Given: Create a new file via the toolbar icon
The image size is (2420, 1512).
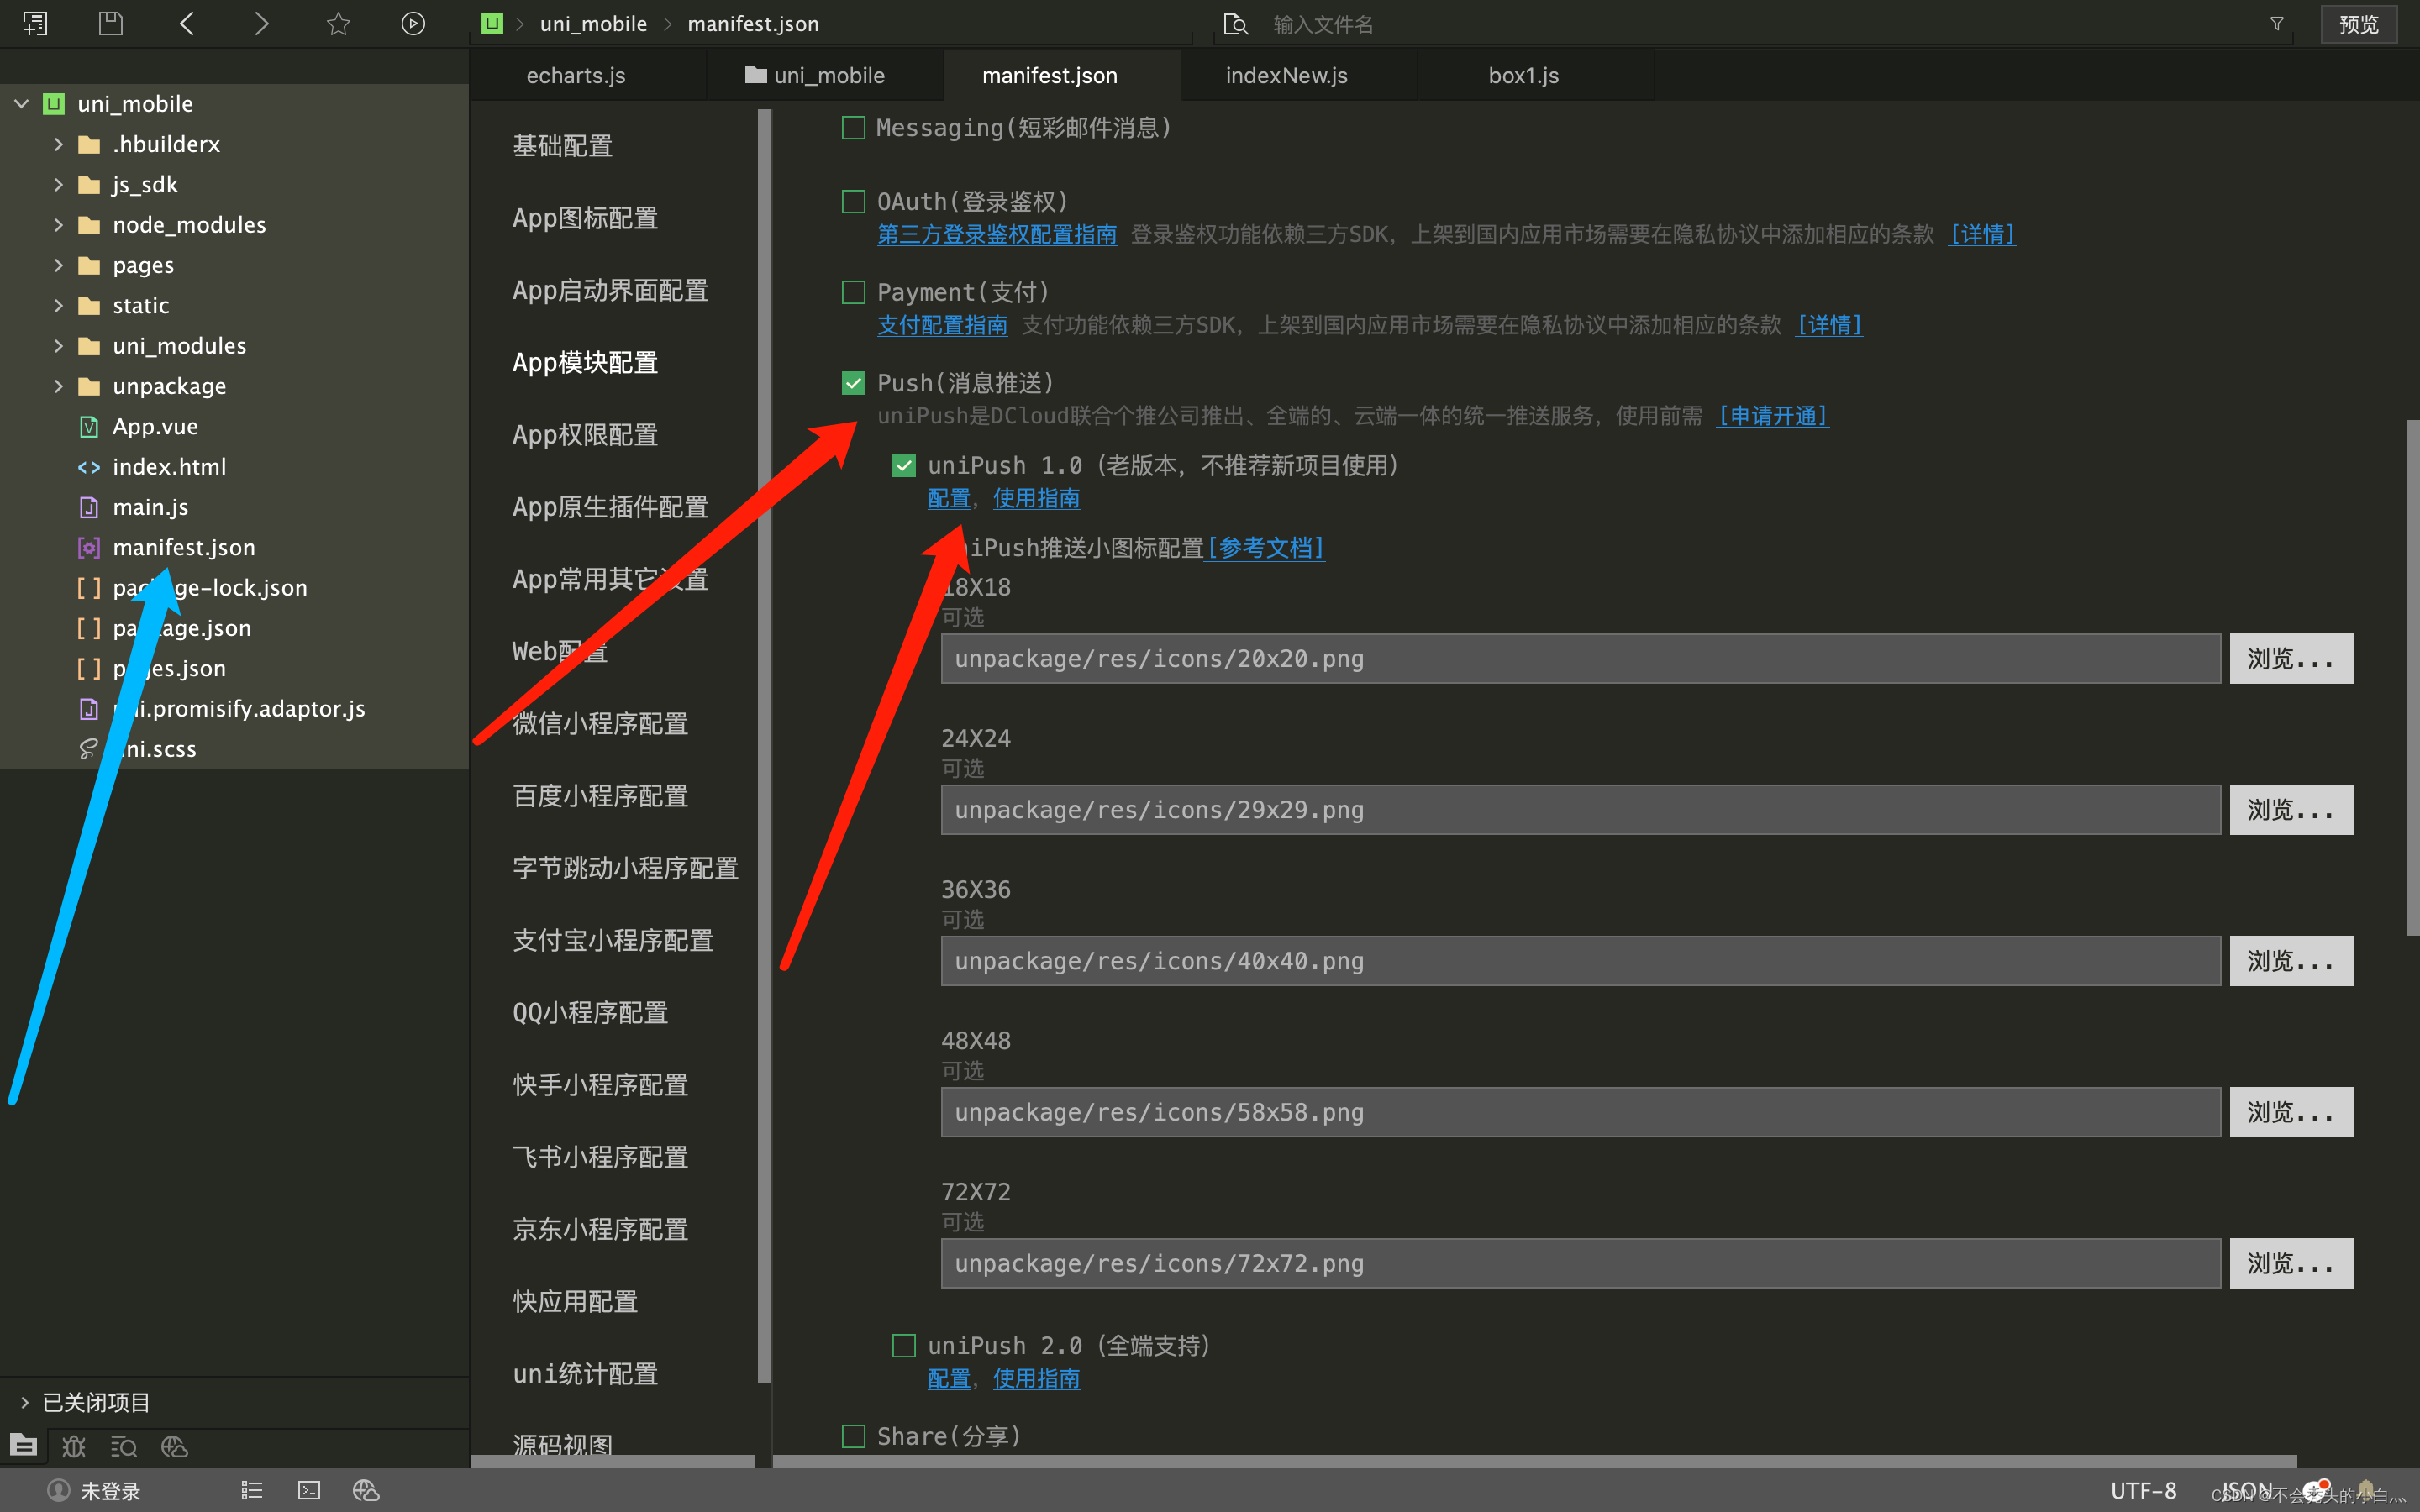Looking at the screenshot, I should click(35, 23).
